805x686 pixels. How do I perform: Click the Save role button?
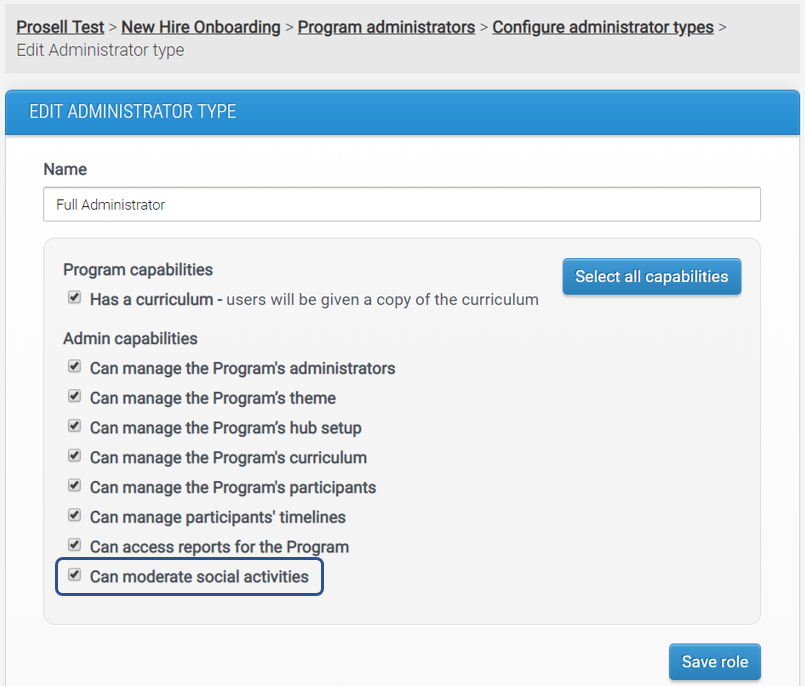coord(714,662)
